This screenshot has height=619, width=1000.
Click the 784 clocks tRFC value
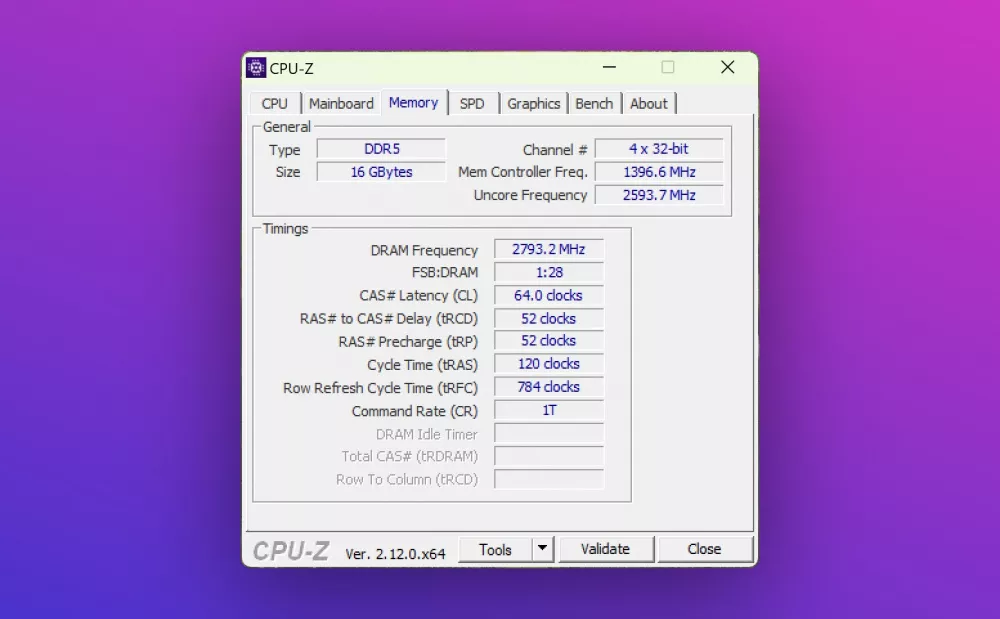click(x=548, y=387)
